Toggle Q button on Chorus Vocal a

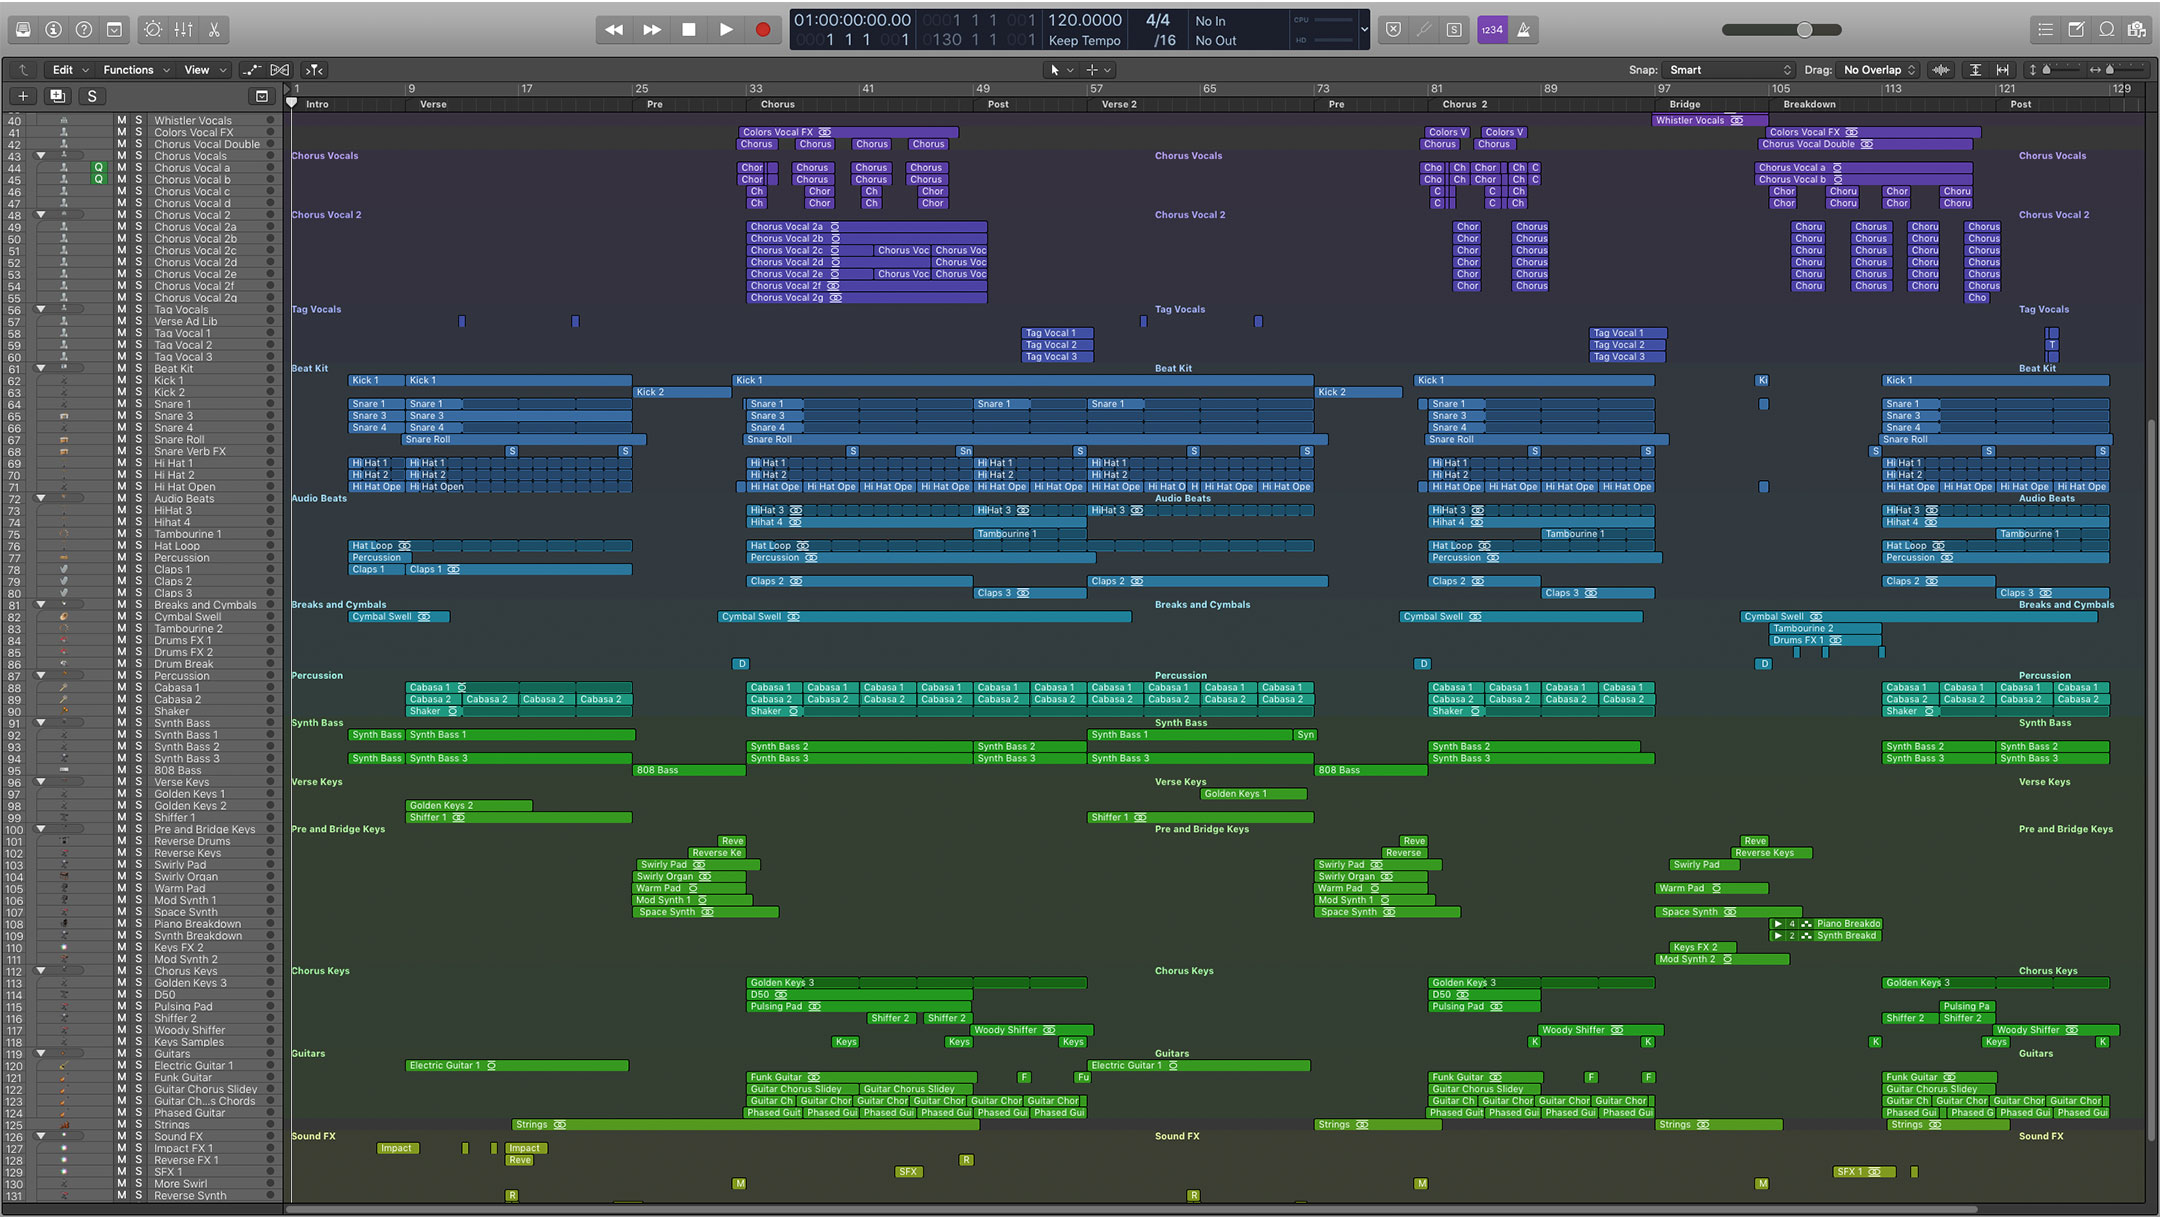98,168
